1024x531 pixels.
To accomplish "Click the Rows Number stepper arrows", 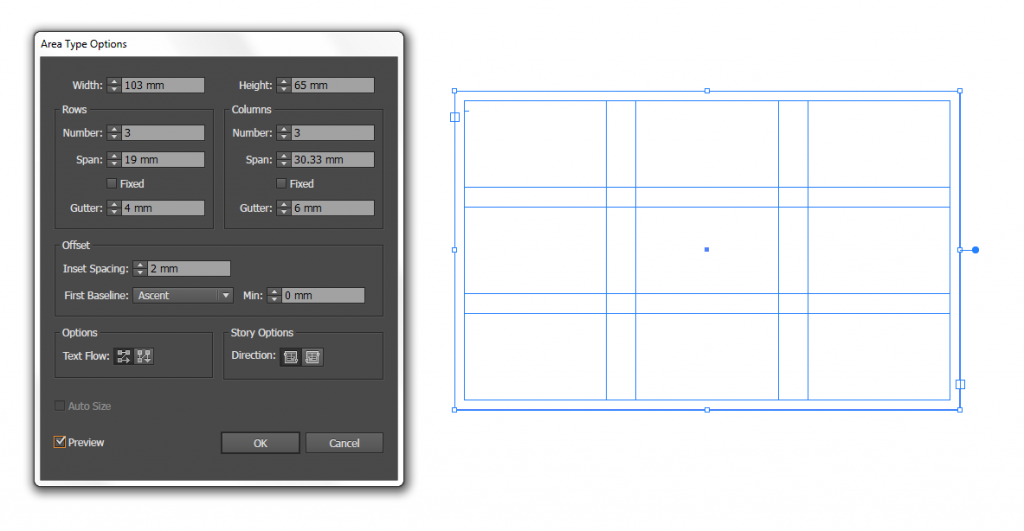I will tap(114, 133).
